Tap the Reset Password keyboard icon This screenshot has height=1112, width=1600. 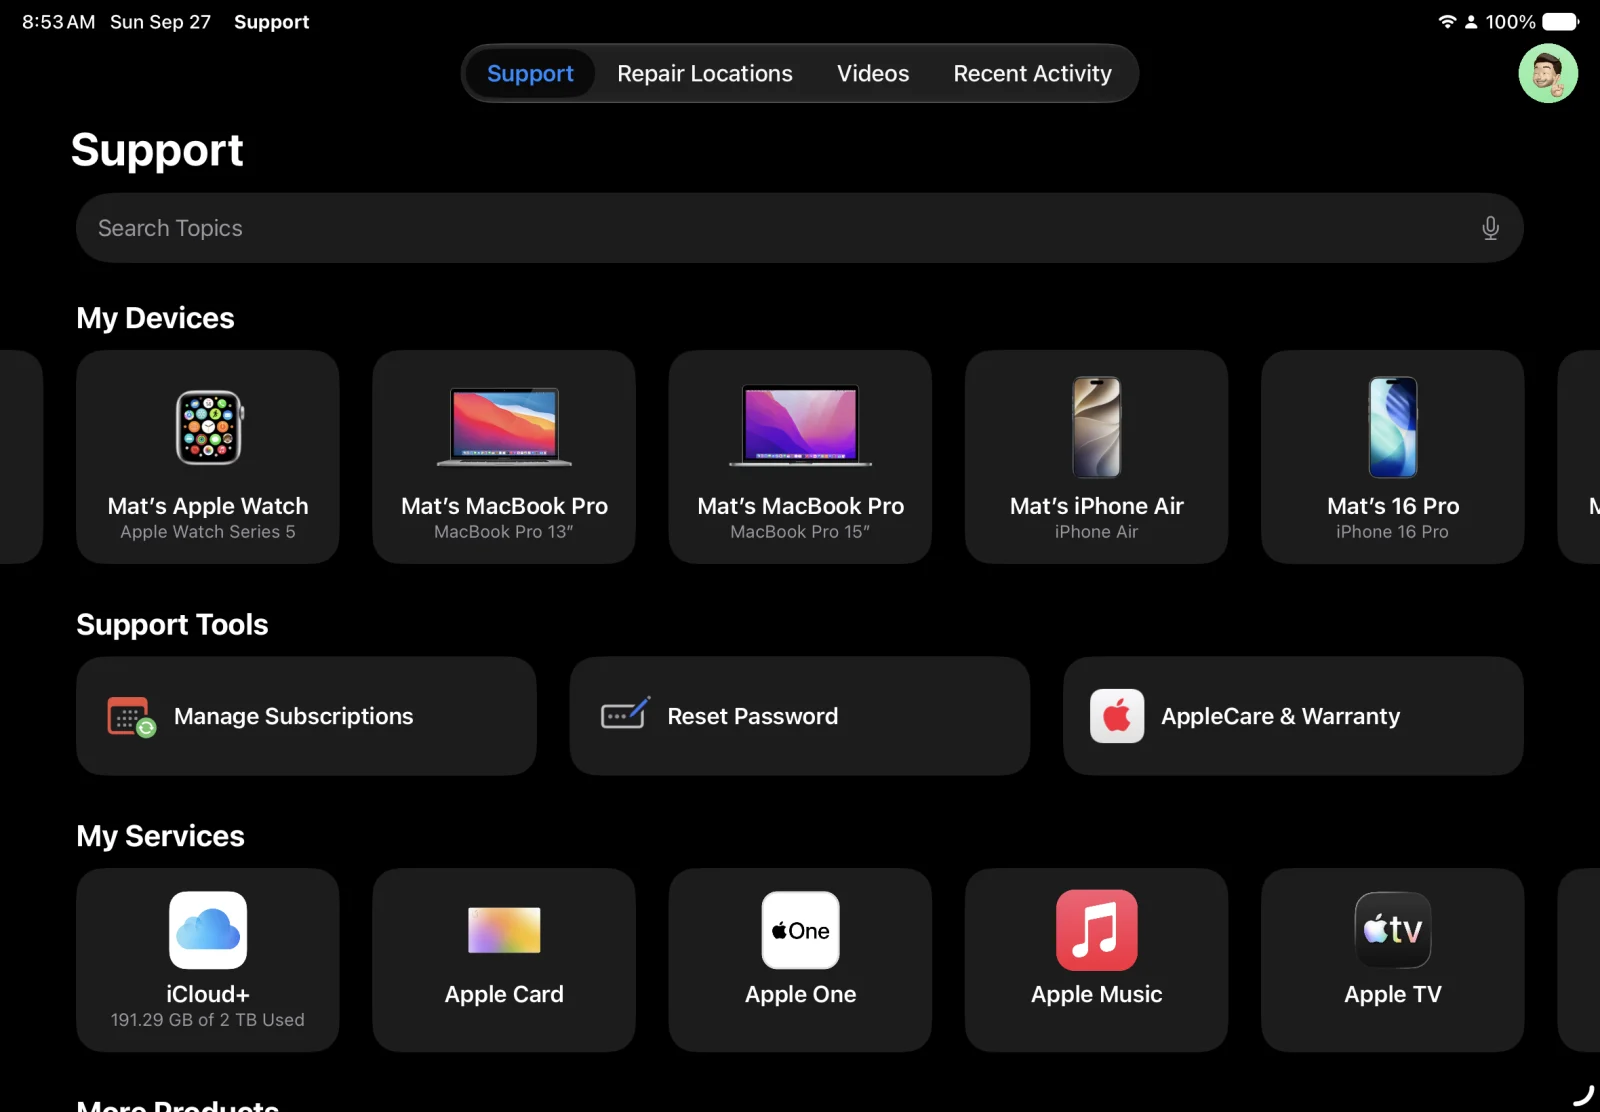(x=626, y=713)
